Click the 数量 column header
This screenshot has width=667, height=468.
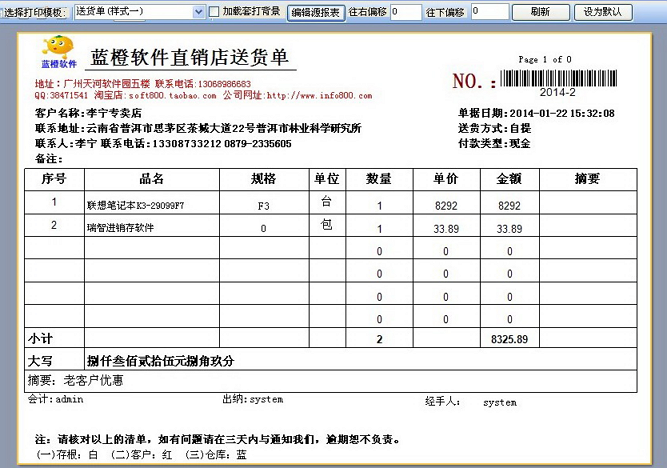[379, 179]
